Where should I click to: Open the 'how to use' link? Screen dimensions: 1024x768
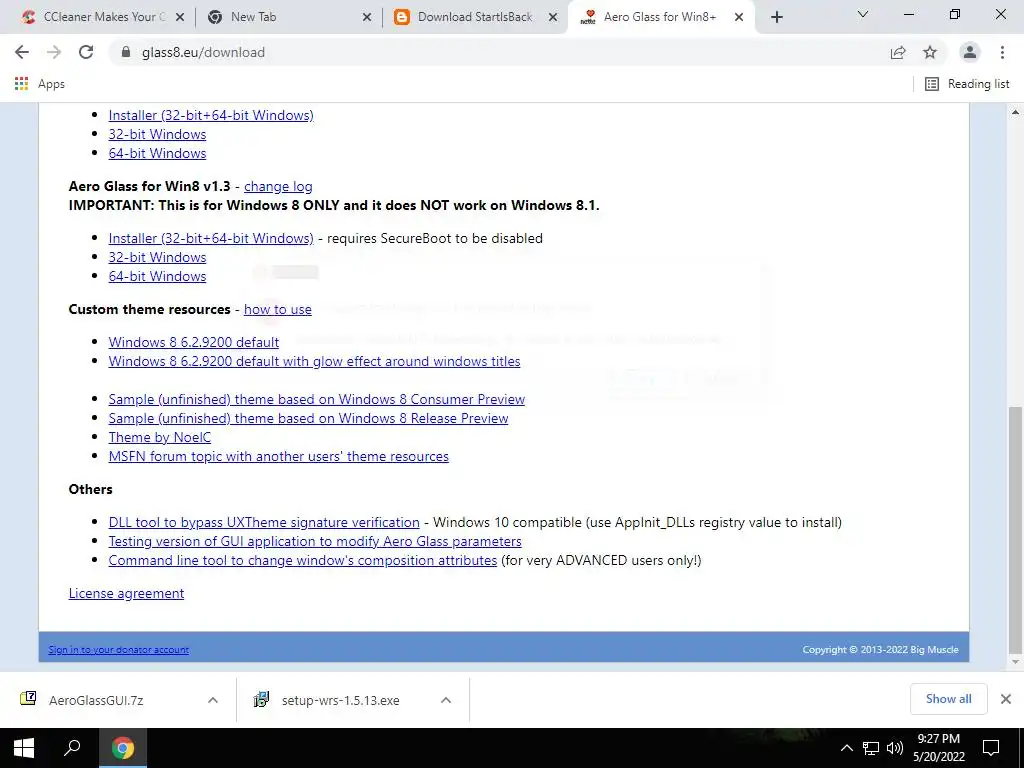tap(278, 310)
